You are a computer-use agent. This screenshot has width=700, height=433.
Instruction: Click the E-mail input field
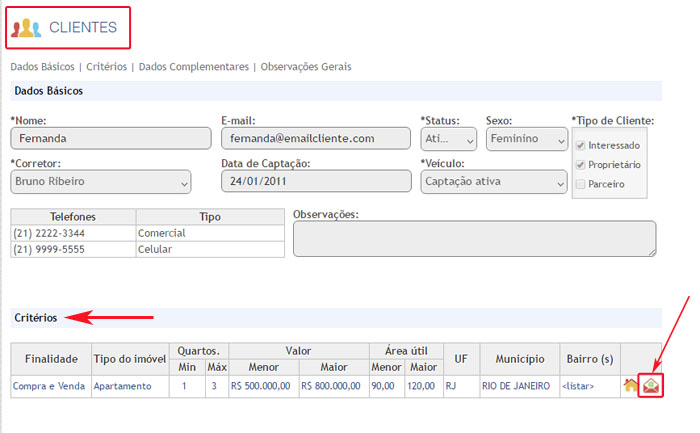(315, 139)
